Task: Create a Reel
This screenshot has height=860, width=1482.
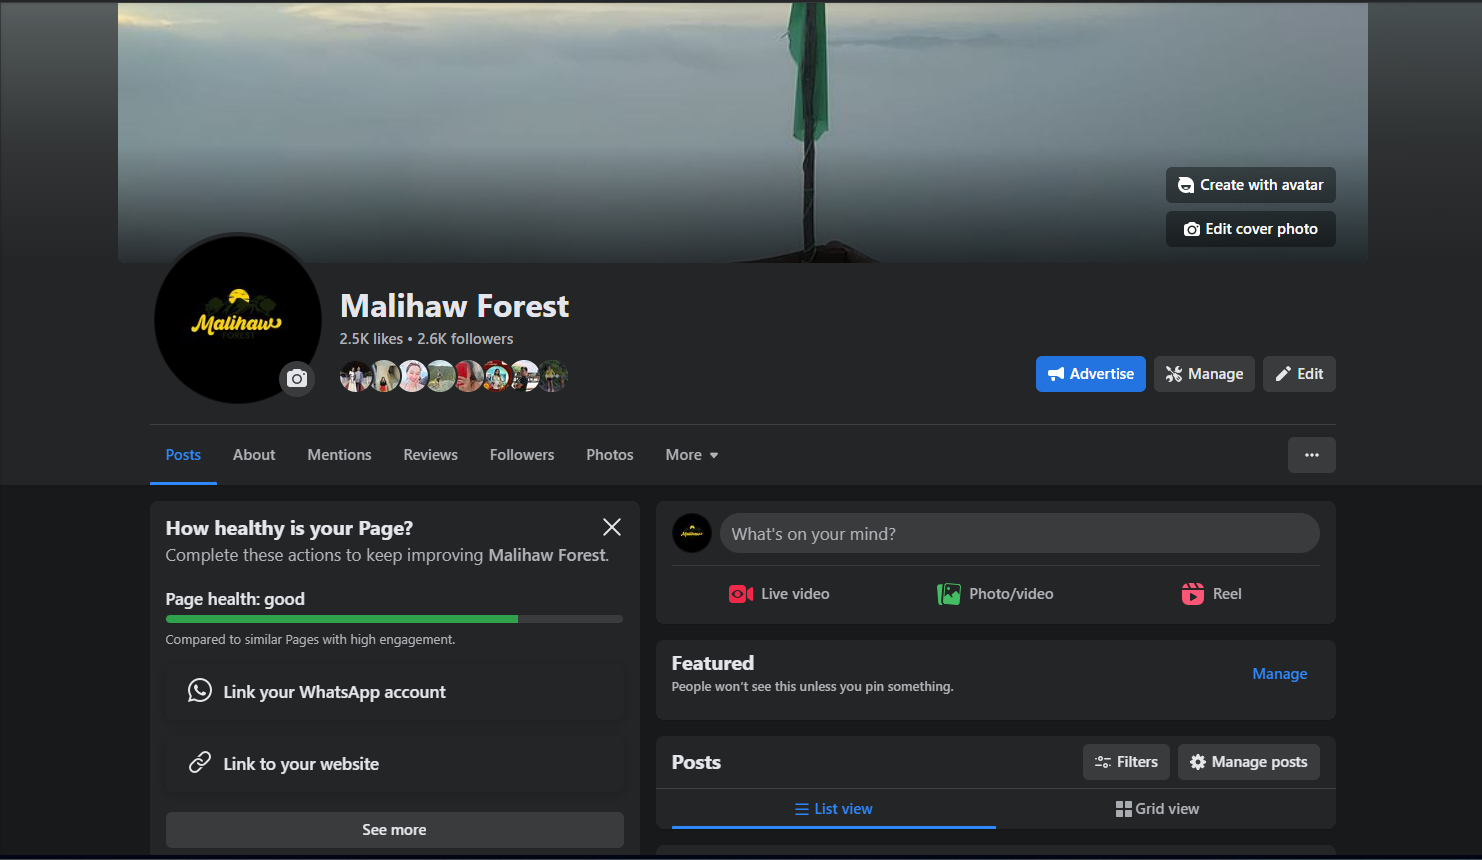Action: 1211,594
